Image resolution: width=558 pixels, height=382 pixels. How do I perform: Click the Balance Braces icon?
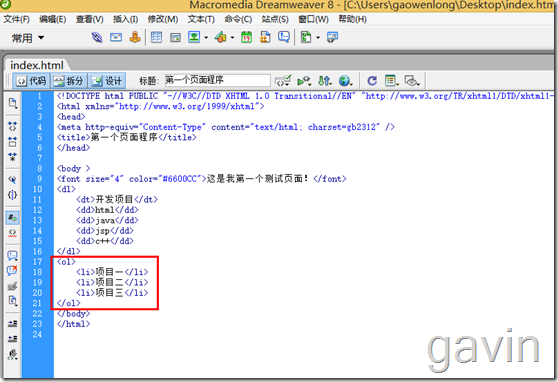tap(12, 195)
